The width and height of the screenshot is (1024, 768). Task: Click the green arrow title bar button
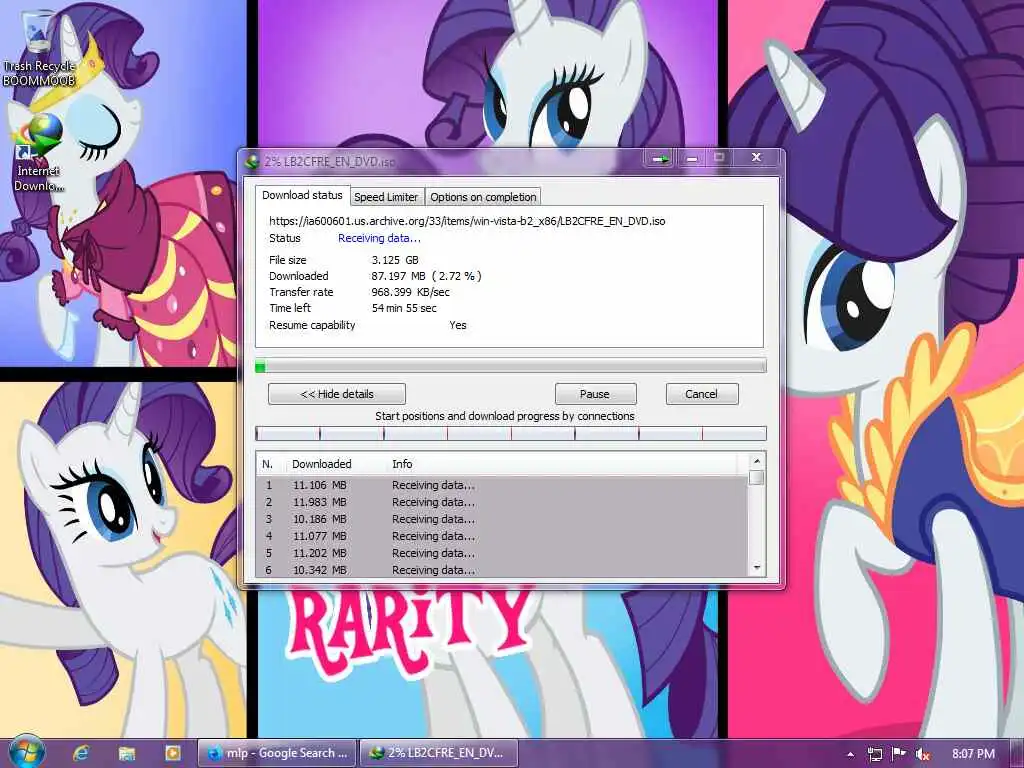660,159
